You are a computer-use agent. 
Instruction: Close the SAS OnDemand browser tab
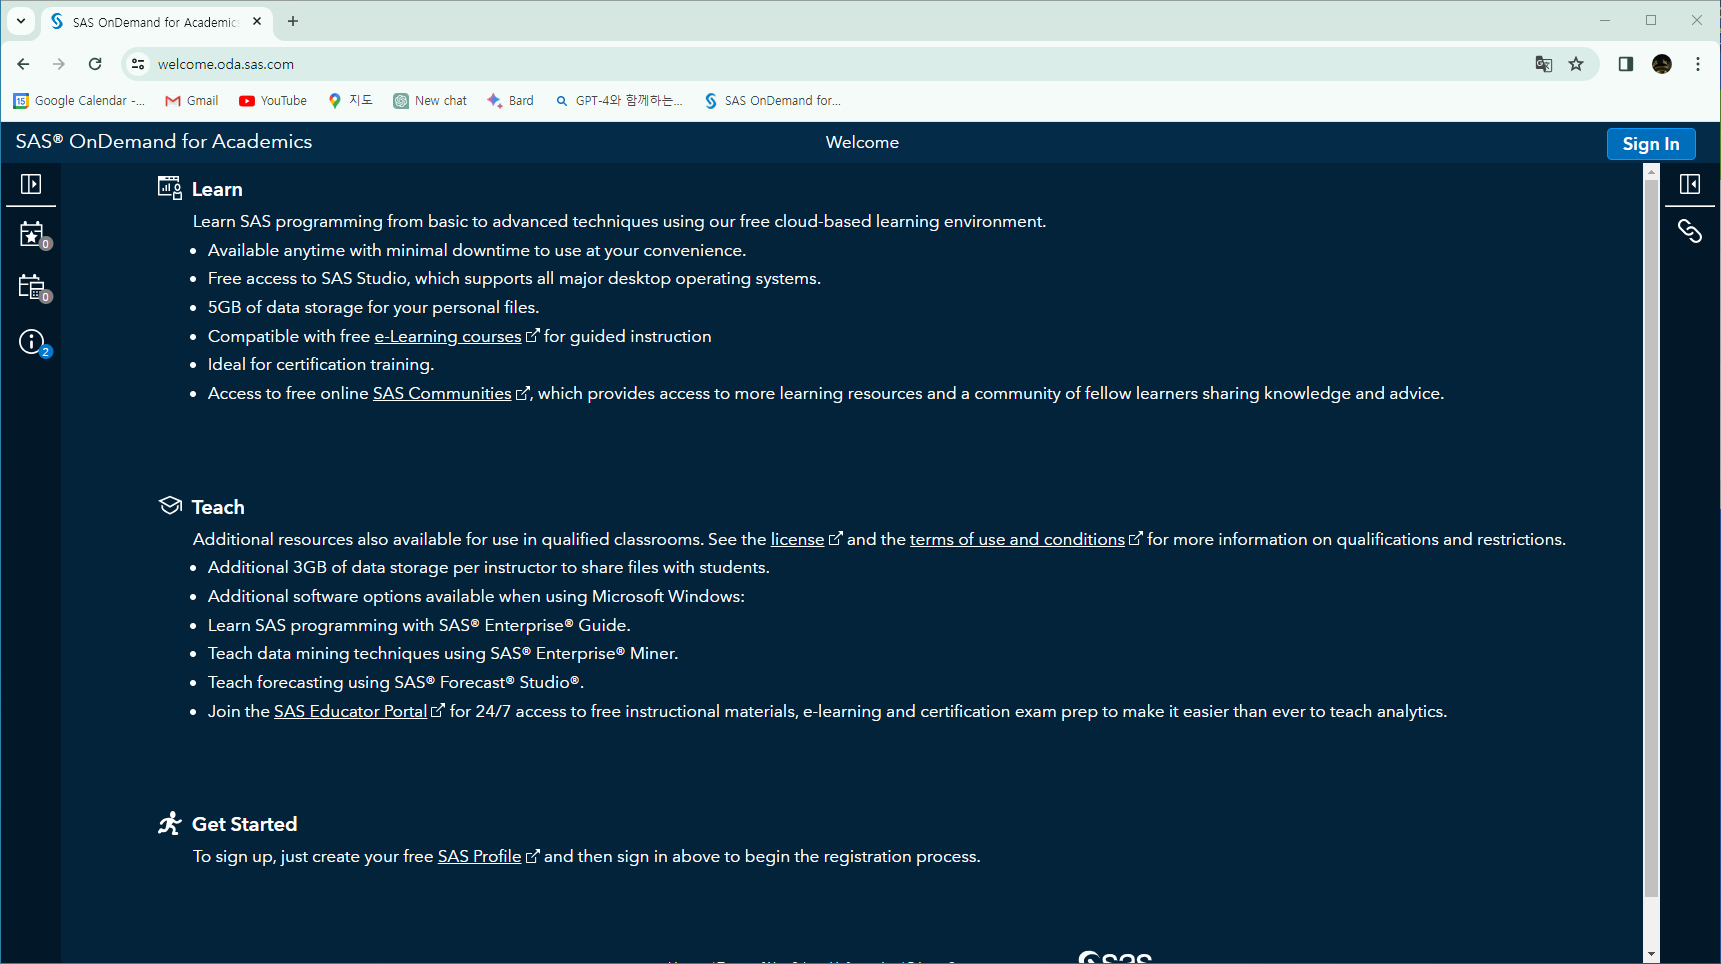pyautogui.click(x=257, y=21)
